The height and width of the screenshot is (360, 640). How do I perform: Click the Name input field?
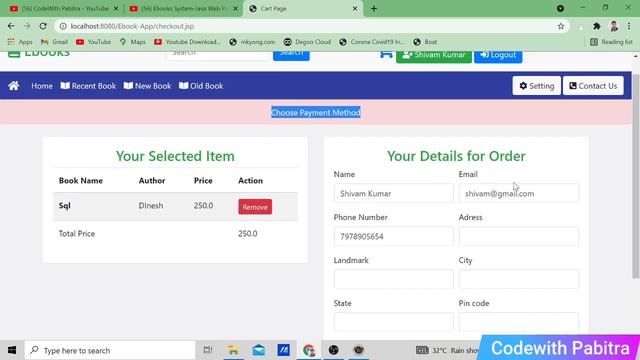pos(393,193)
